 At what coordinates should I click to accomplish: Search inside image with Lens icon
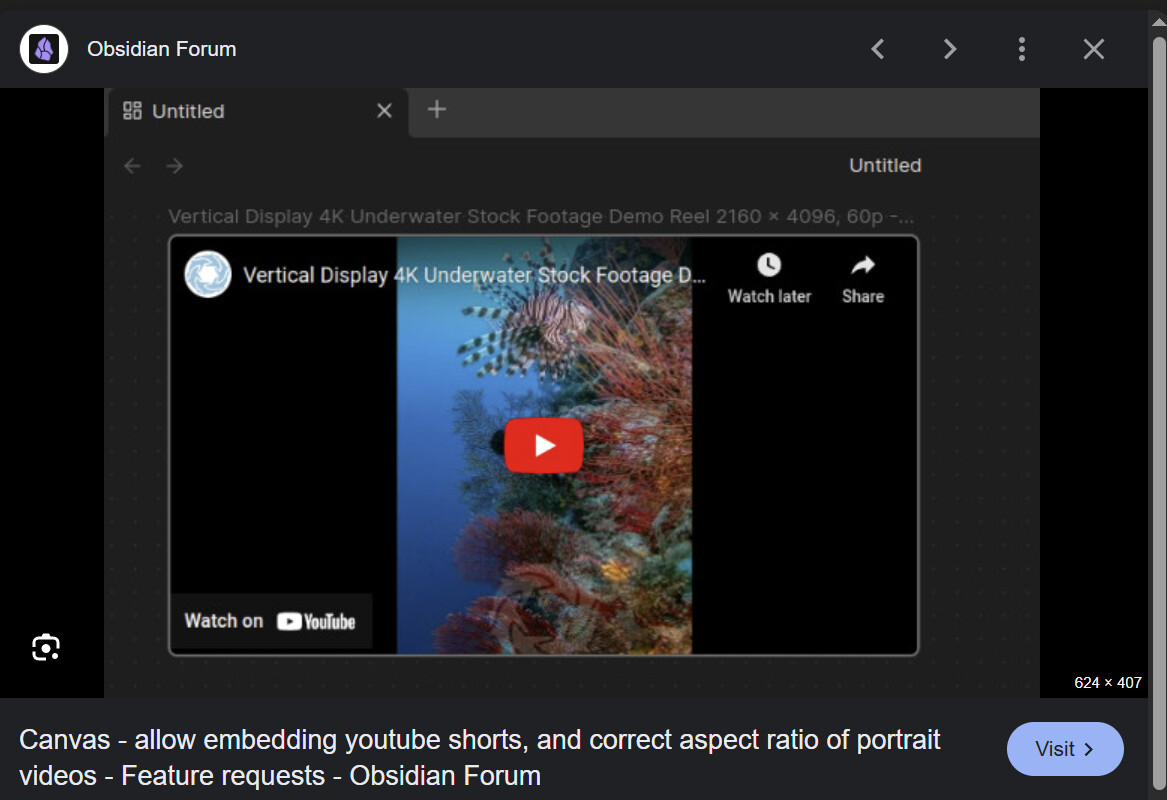pyautogui.click(x=46, y=647)
